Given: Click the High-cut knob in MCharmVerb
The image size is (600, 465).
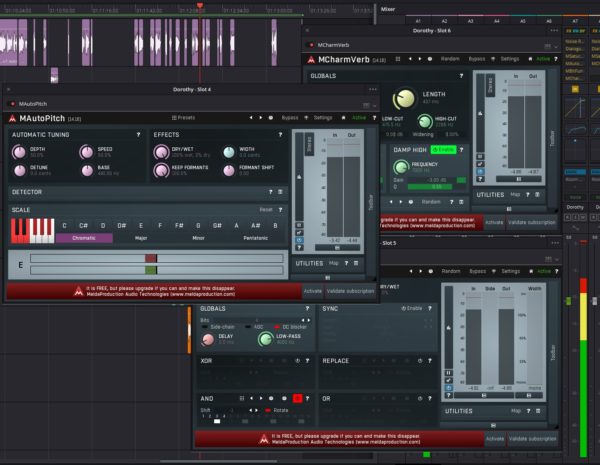Looking at the screenshot, I should pyautogui.click(x=424, y=122).
